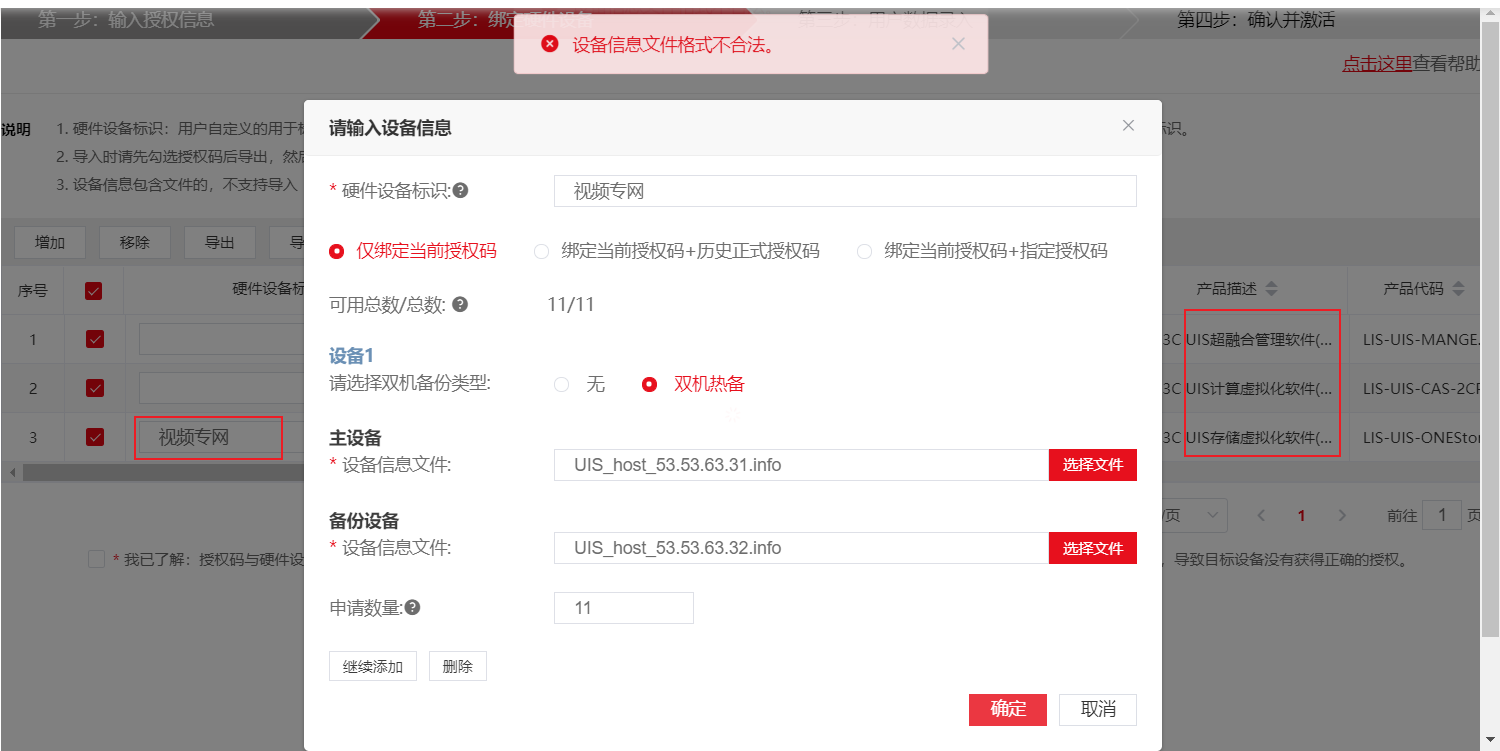Click the LIS-UIS-MANGE product code cell
Image resolution: width=1500 pixels, height=751 pixels.
[1421, 339]
